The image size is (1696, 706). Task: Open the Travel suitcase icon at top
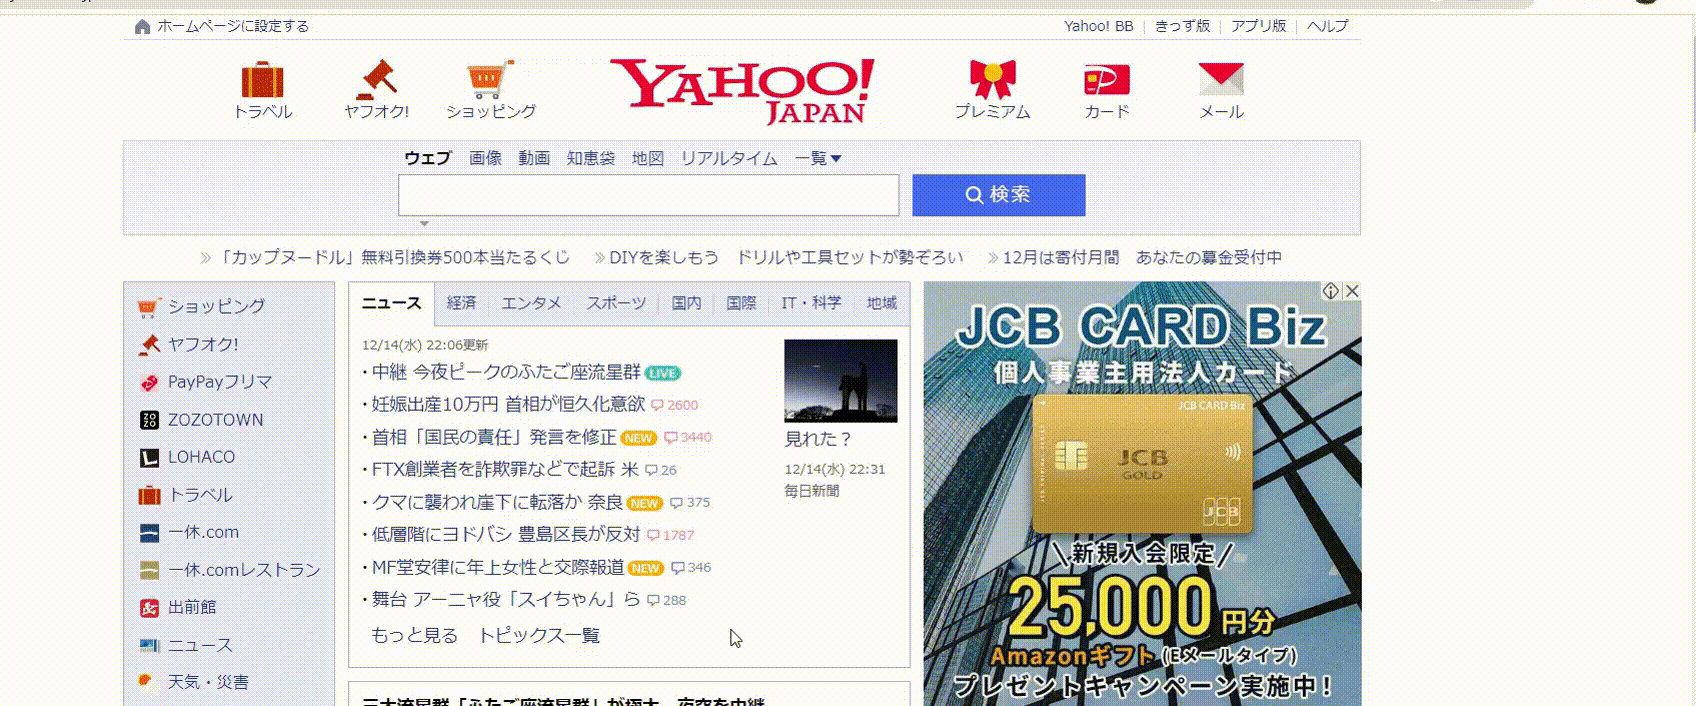pyautogui.click(x=262, y=80)
